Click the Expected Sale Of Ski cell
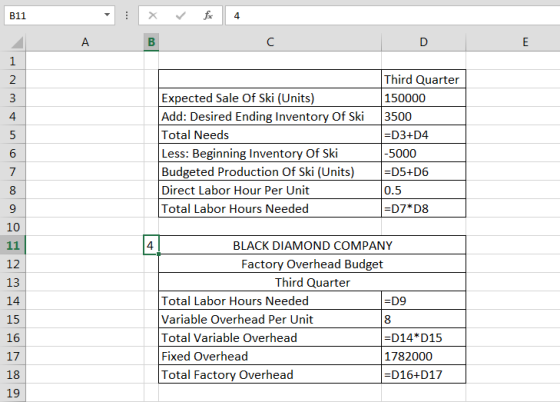This screenshot has height=402, width=560. 270,98
